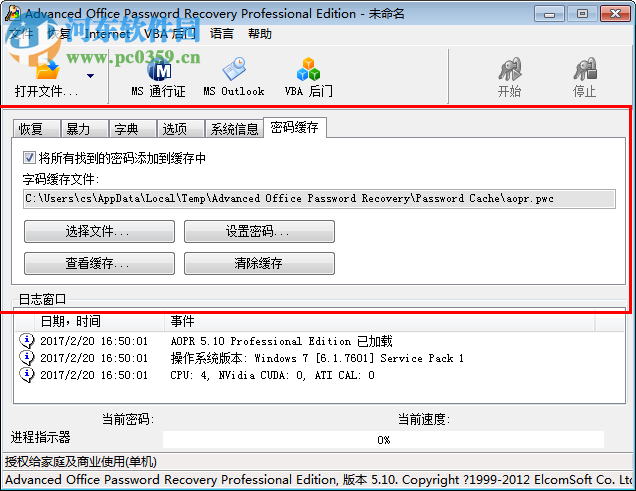Open the 帮助 menu

tap(260, 34)
